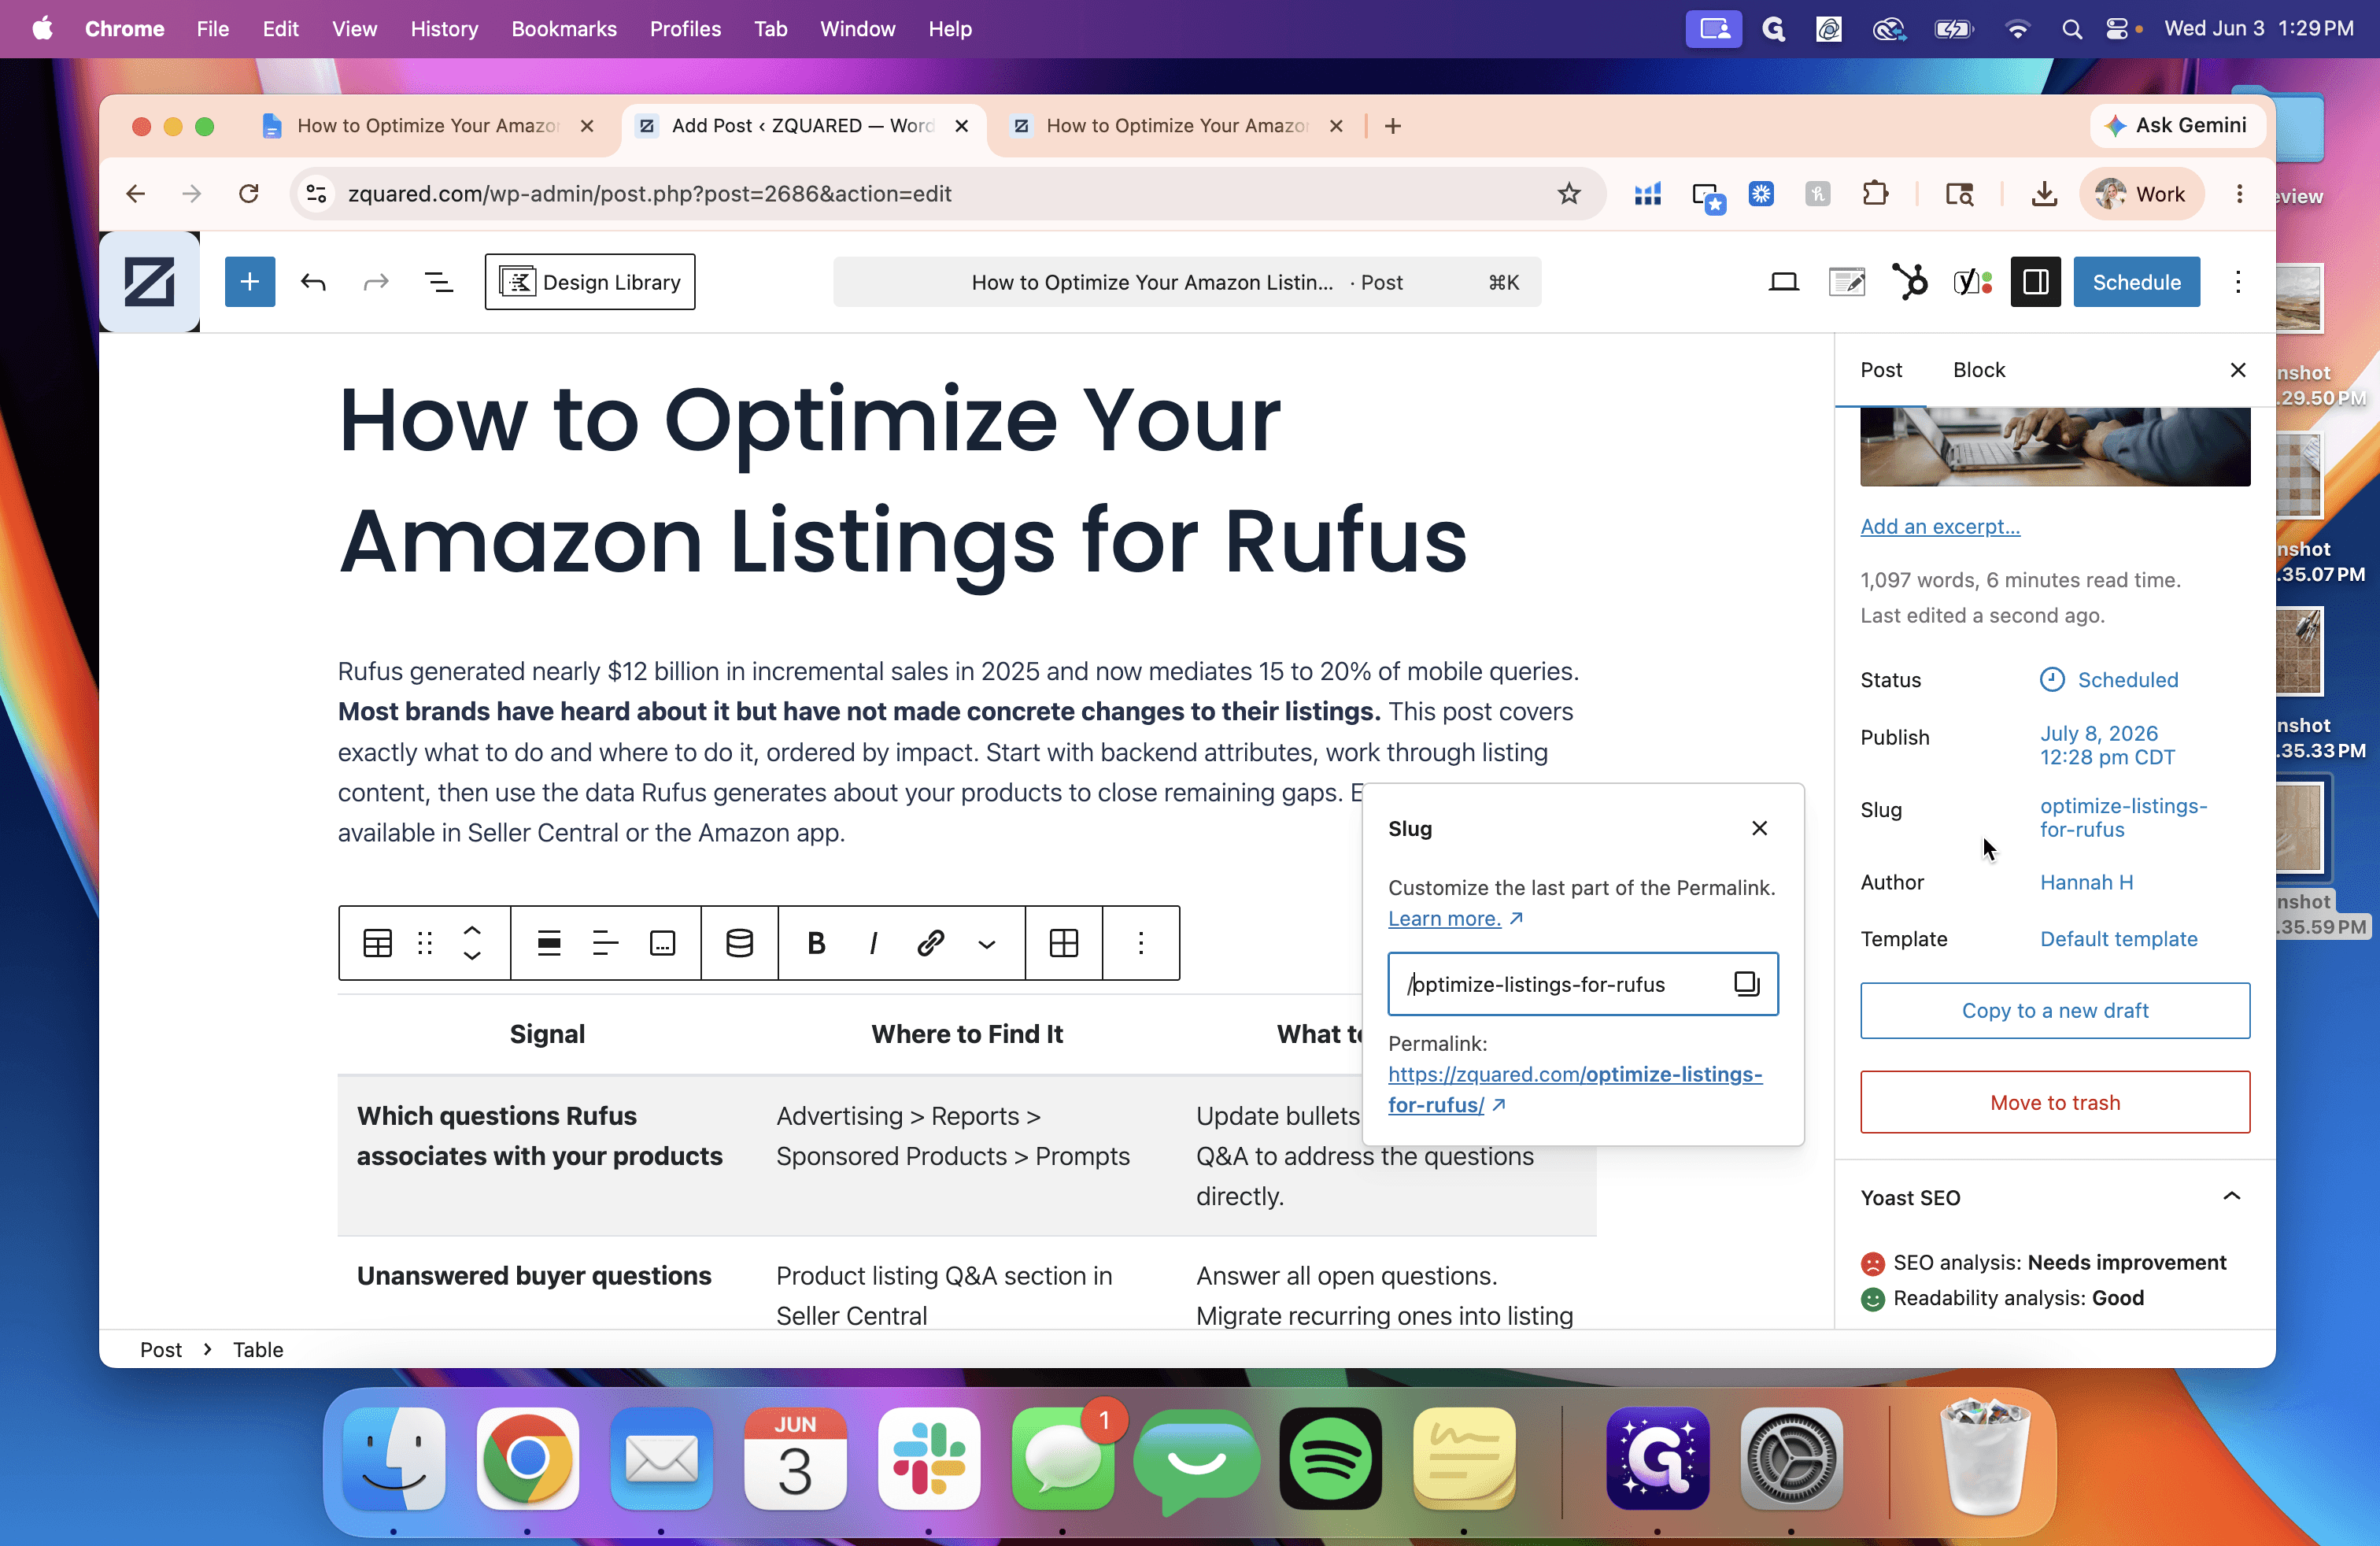The height and width of the screenshot is (1546, 2380).
Task: Click the Schedule button
Action: click(x=2136, y=282)
